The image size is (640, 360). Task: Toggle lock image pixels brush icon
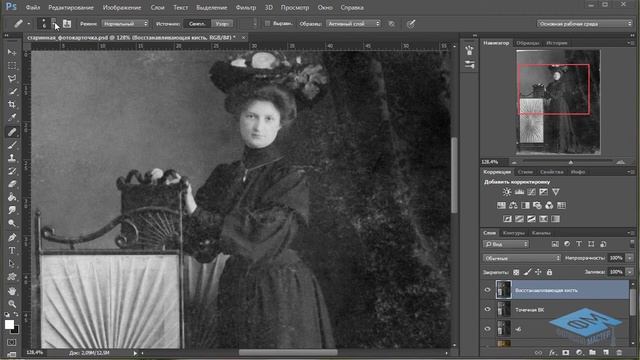(x=527, y=272)
